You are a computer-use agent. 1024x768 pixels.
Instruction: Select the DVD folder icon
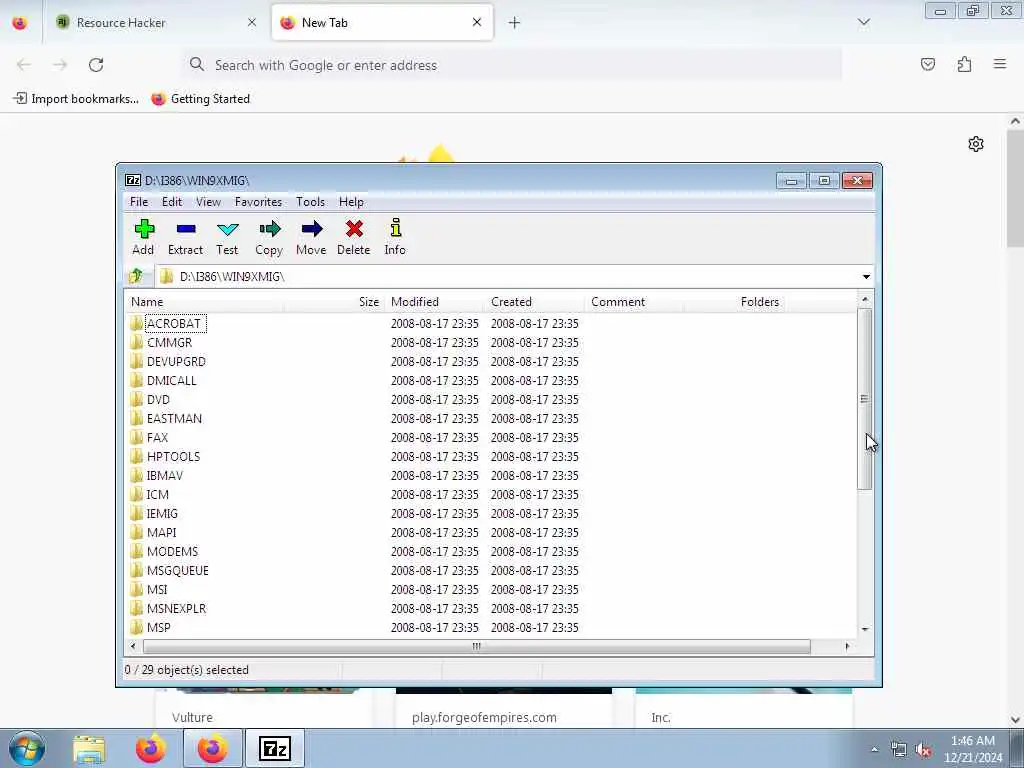click(136, 399)
